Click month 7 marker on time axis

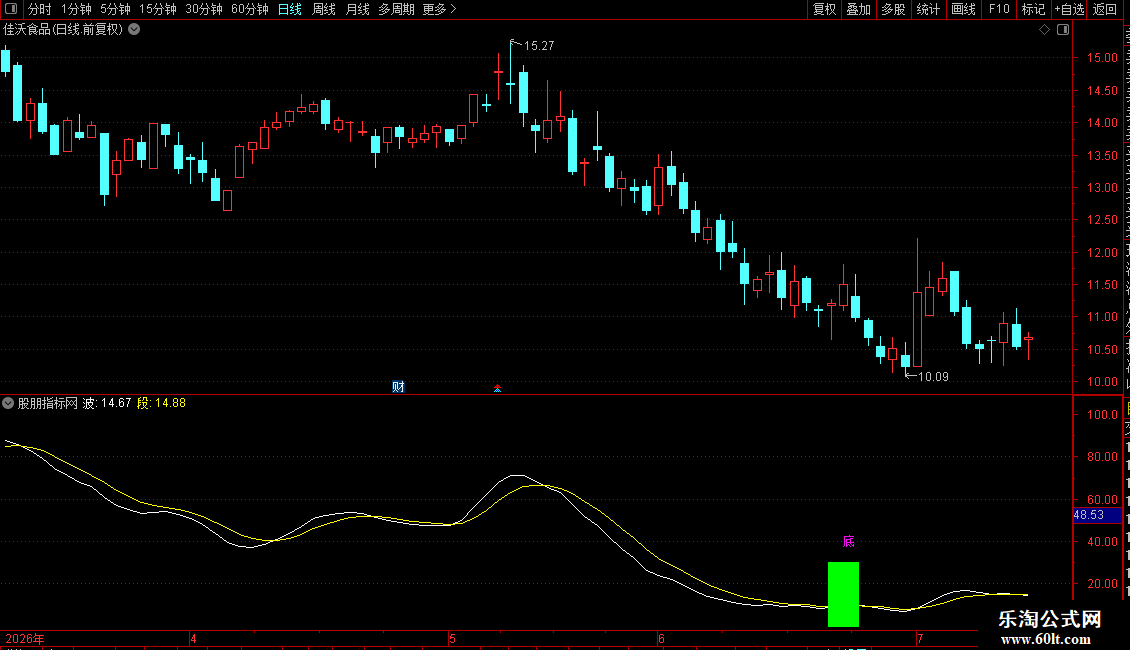coord(920,638)
